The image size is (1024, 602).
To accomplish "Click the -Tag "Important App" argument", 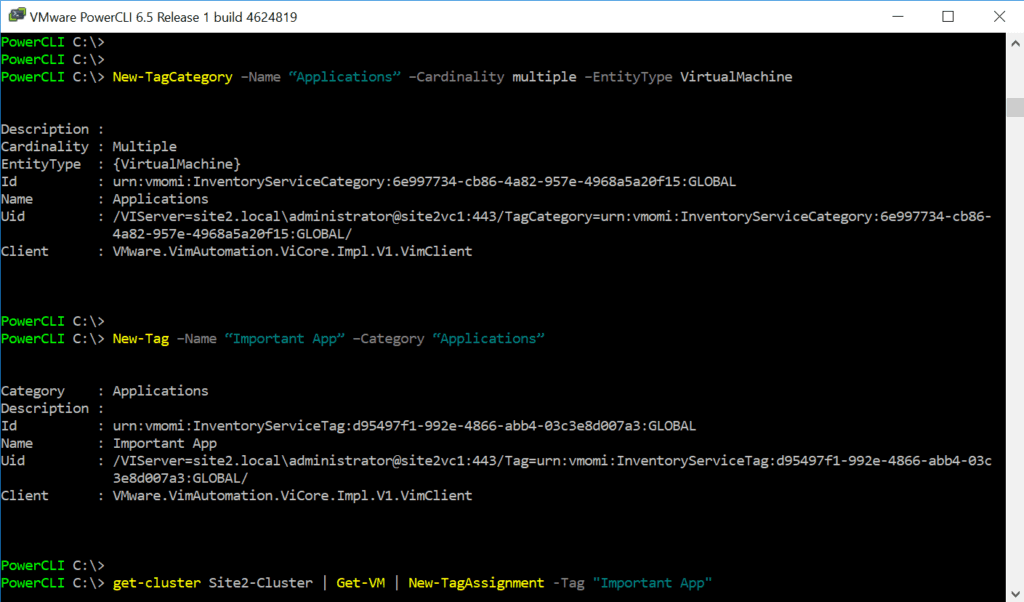I will (632, 583).
